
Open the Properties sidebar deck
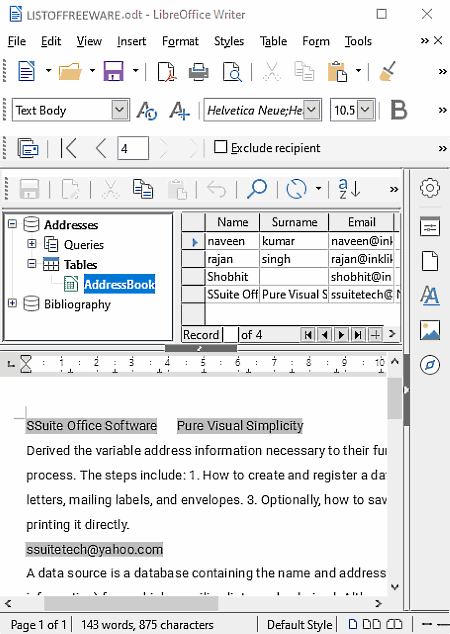point(429,226)
